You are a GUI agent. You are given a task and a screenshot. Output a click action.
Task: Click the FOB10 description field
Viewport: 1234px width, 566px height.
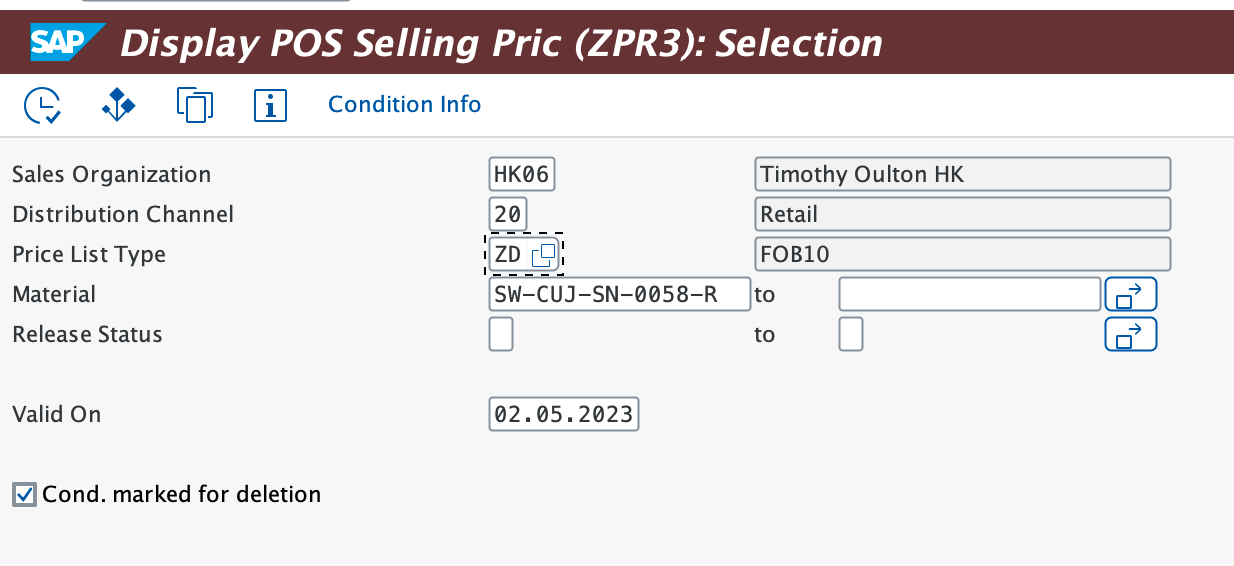tap(961, 255)
